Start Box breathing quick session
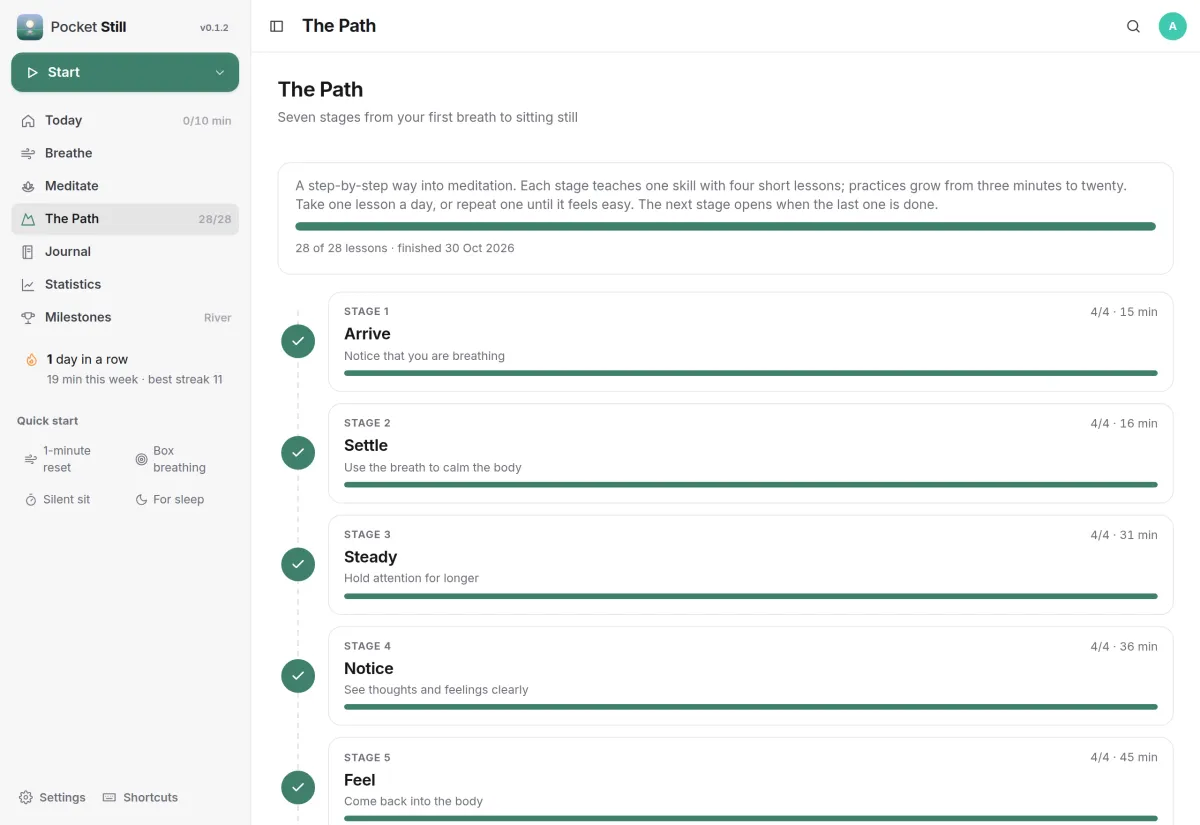This screenshot has height=825, width=1200. 181,459
